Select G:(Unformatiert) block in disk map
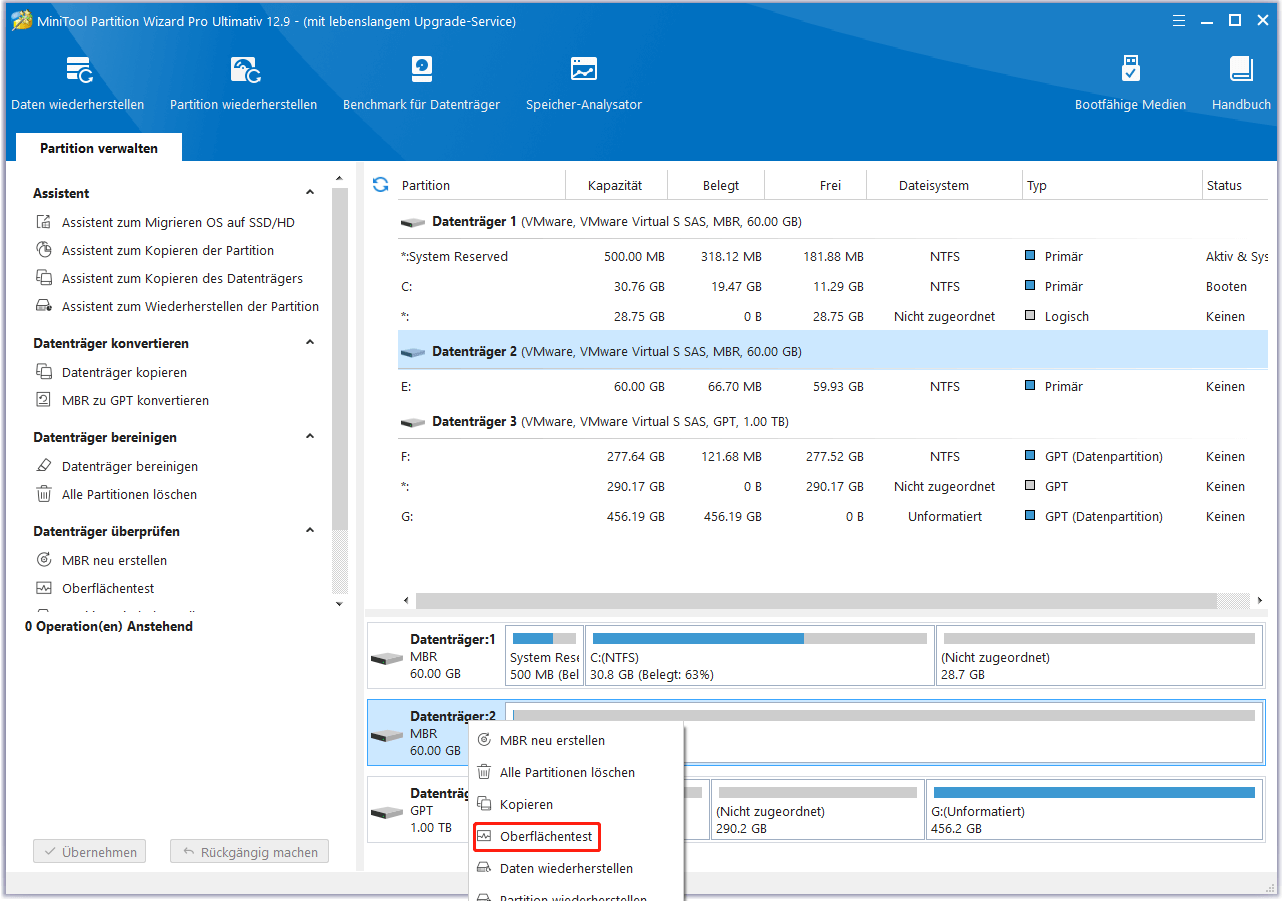 point(1094,809)
